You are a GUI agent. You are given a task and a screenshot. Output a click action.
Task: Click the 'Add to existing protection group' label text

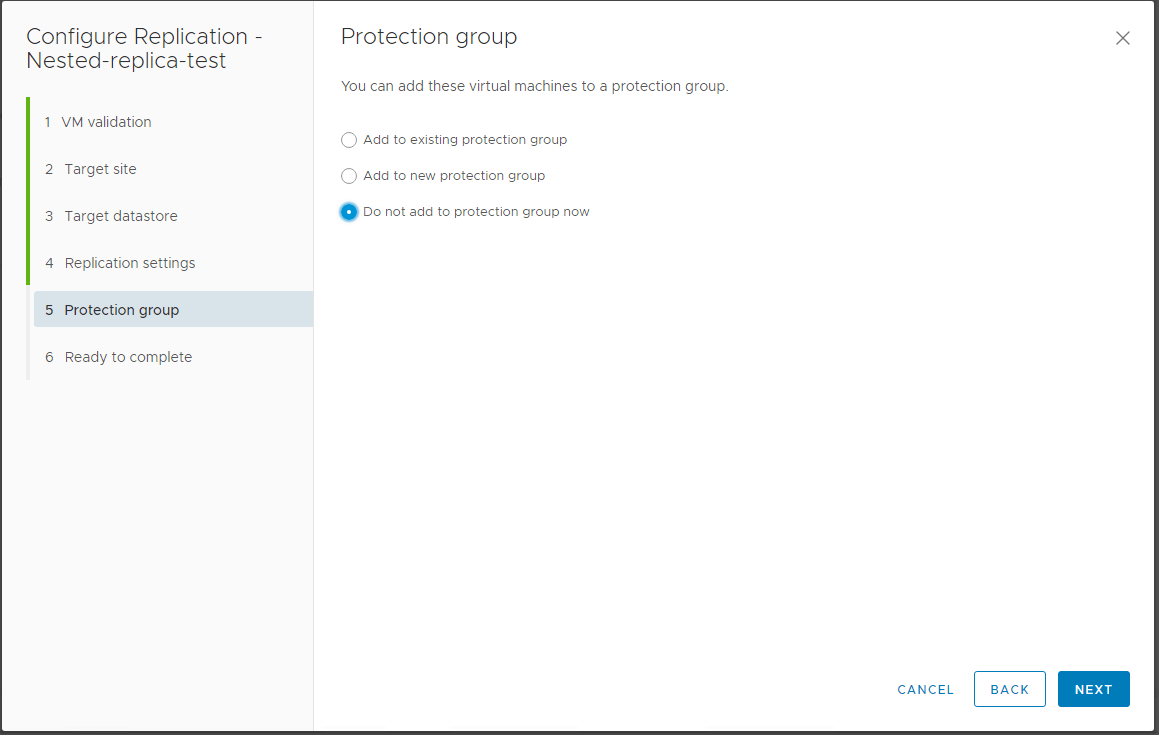pos(465,140)
